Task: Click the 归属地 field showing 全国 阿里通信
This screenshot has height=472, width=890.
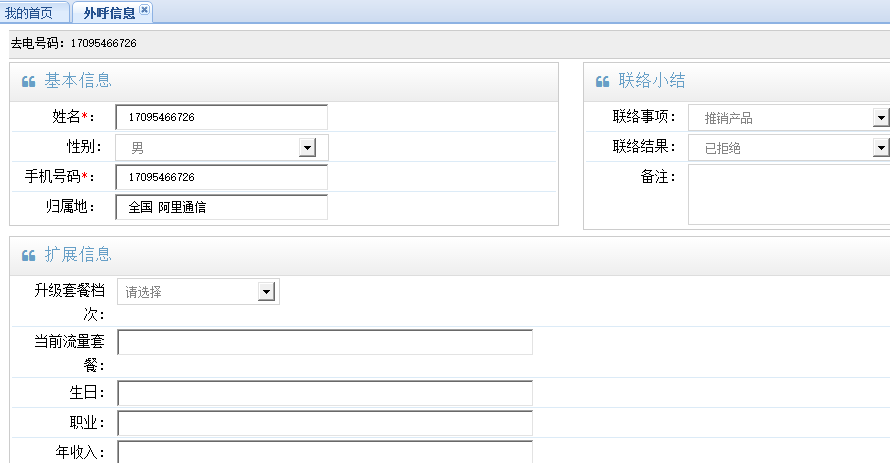Action: point(222,208)
